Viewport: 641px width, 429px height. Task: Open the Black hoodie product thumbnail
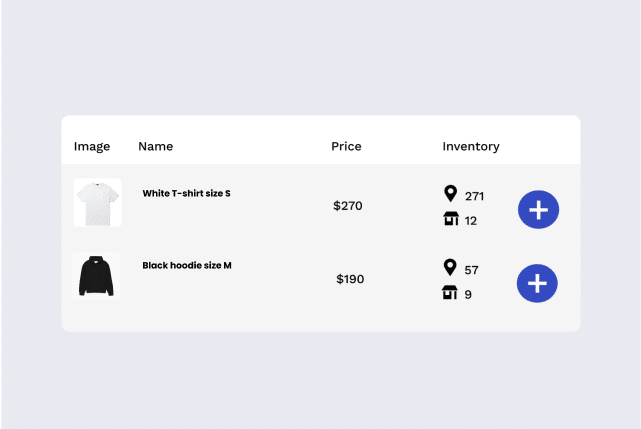coord(96,276)
